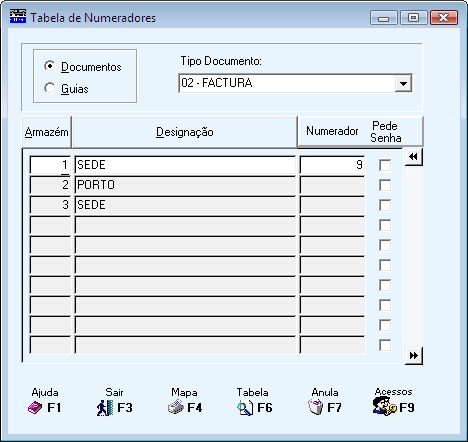
Task: Open Mapa printer icon F4
Action: point(176,408)
